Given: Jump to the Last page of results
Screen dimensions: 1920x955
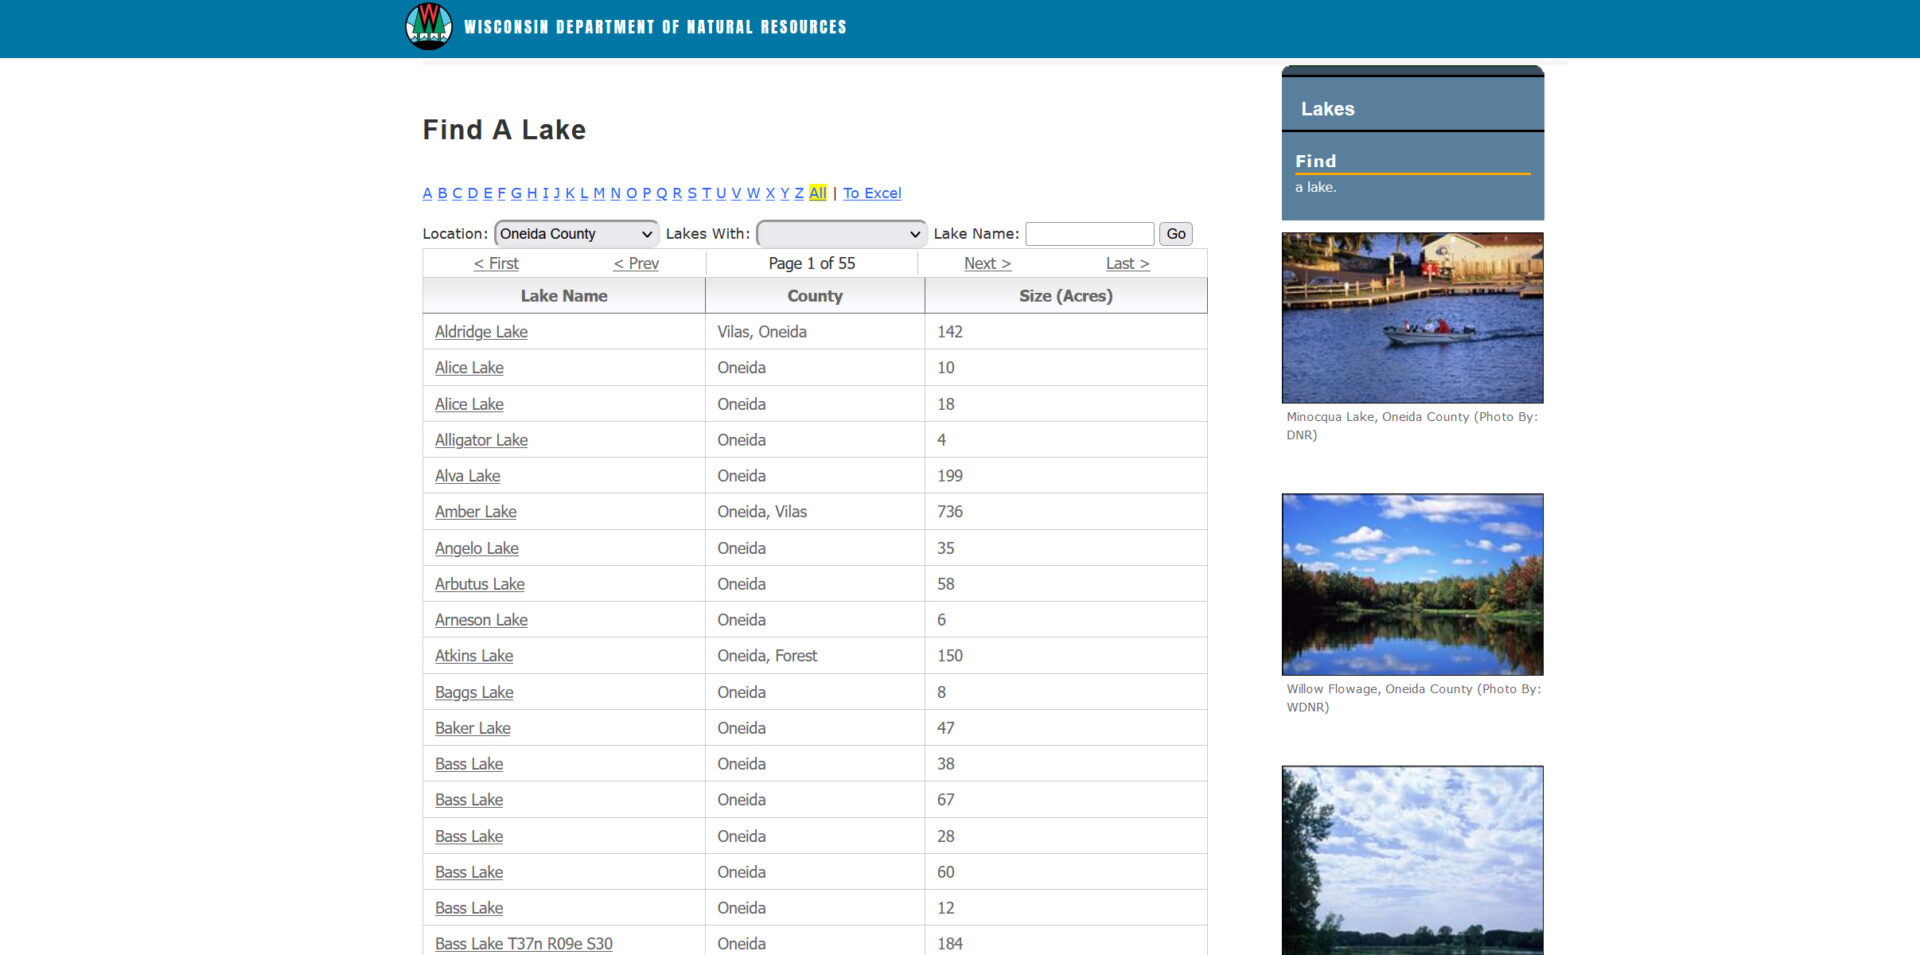Looking at the screenshot, I should coord(1127,263).
